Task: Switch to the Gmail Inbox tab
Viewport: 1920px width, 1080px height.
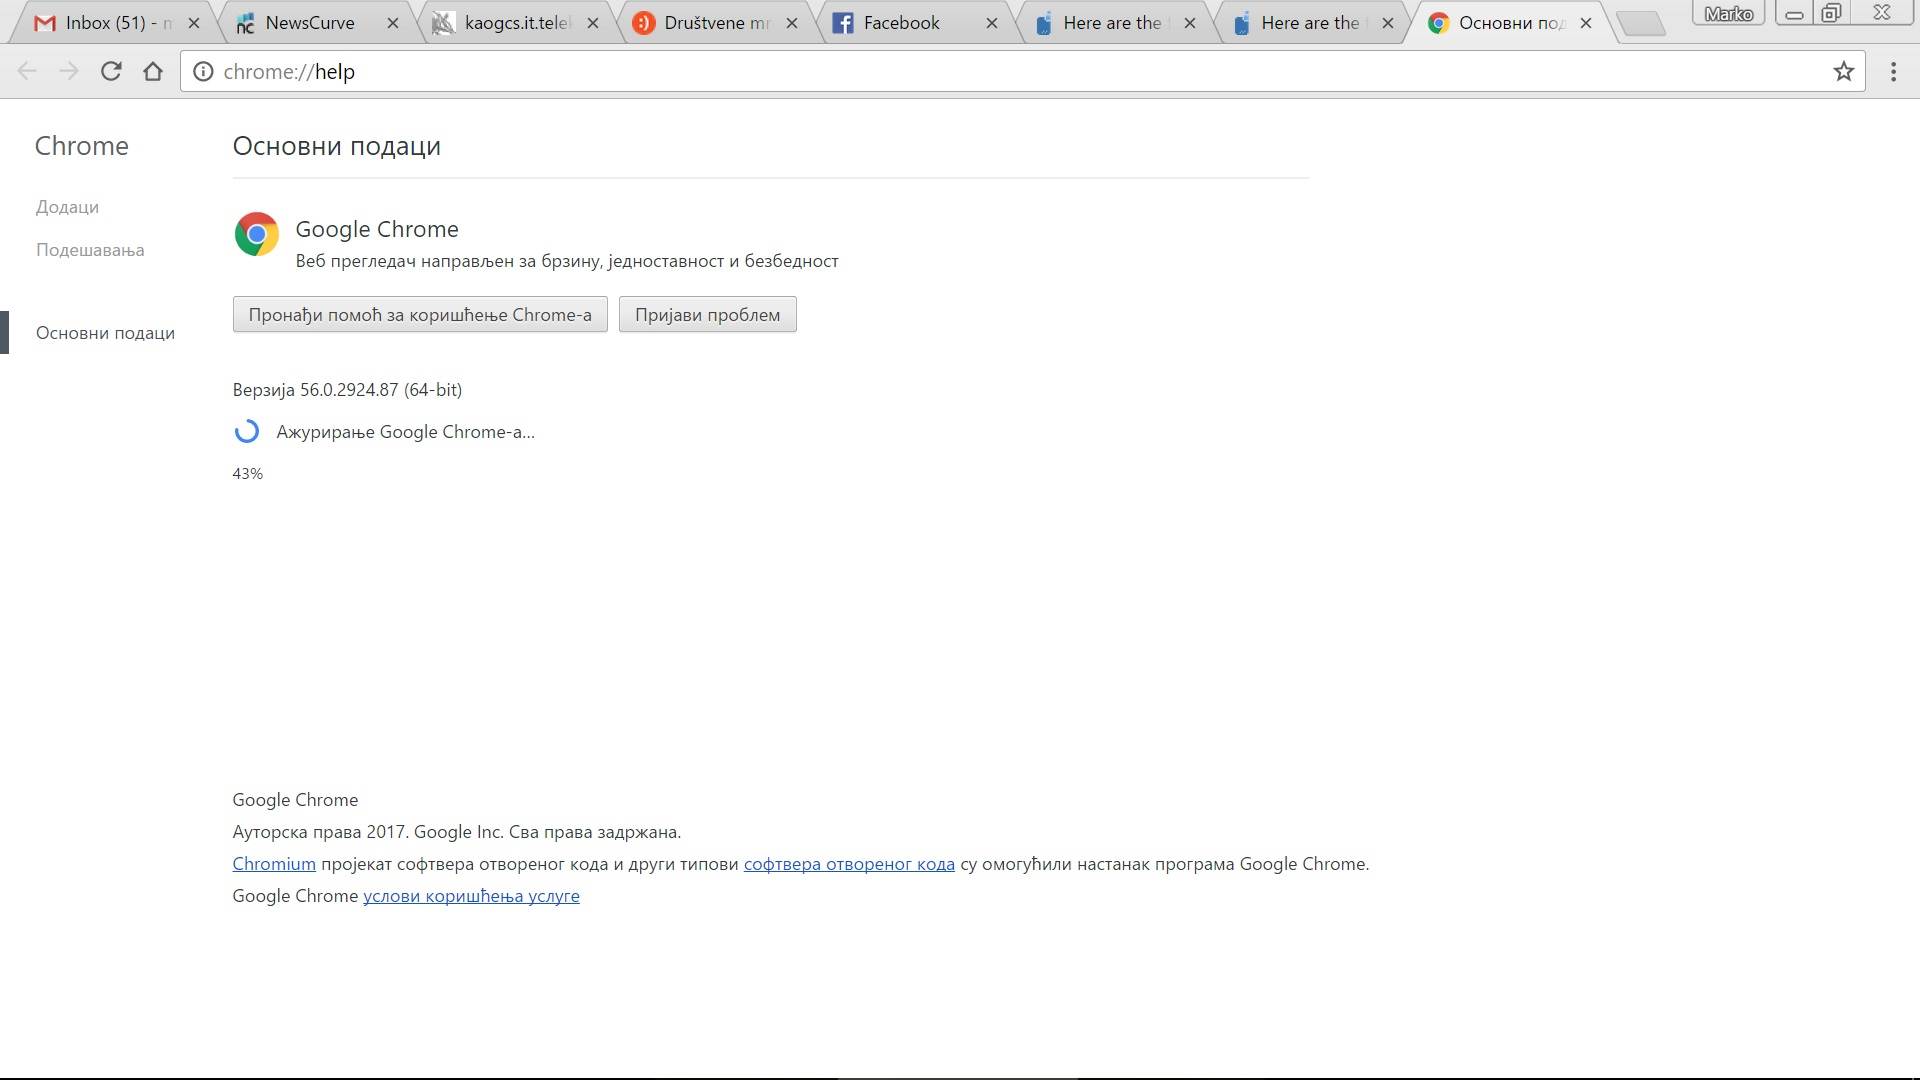Action: [105, 23]
